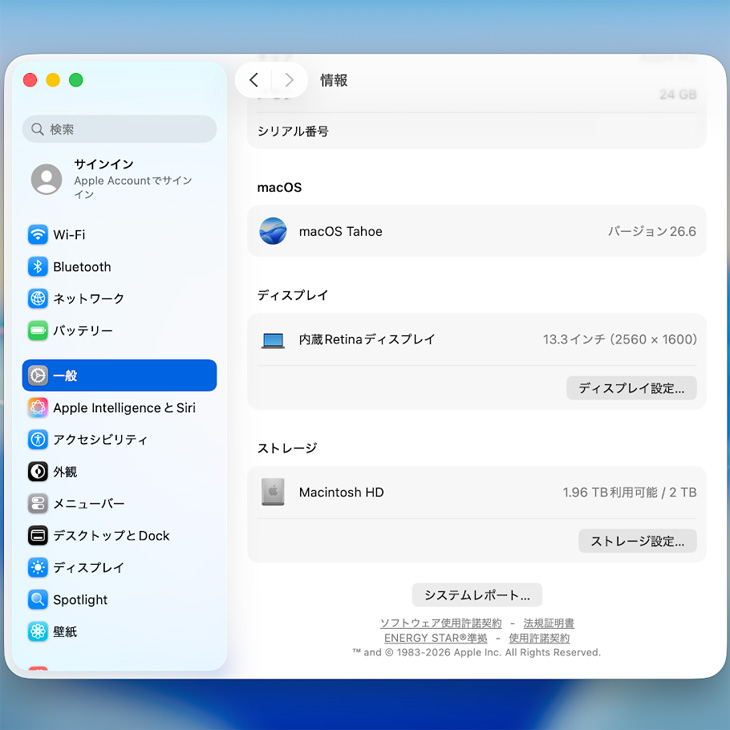This screenshot has width=730, height=730.
Task: Select the ネットワーク globe icon
Action: pyautogui.click(x=38, y=298)
